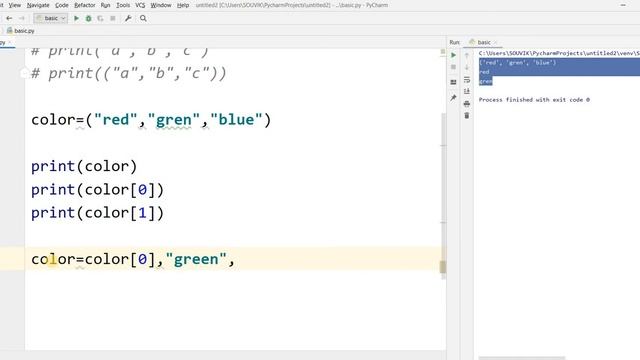Image resolution: width=640 pixels, height=360 pixels.
Task: Run the basic configuration from the main toolbar
Action: pyautogui.click(x=76, y=18)
